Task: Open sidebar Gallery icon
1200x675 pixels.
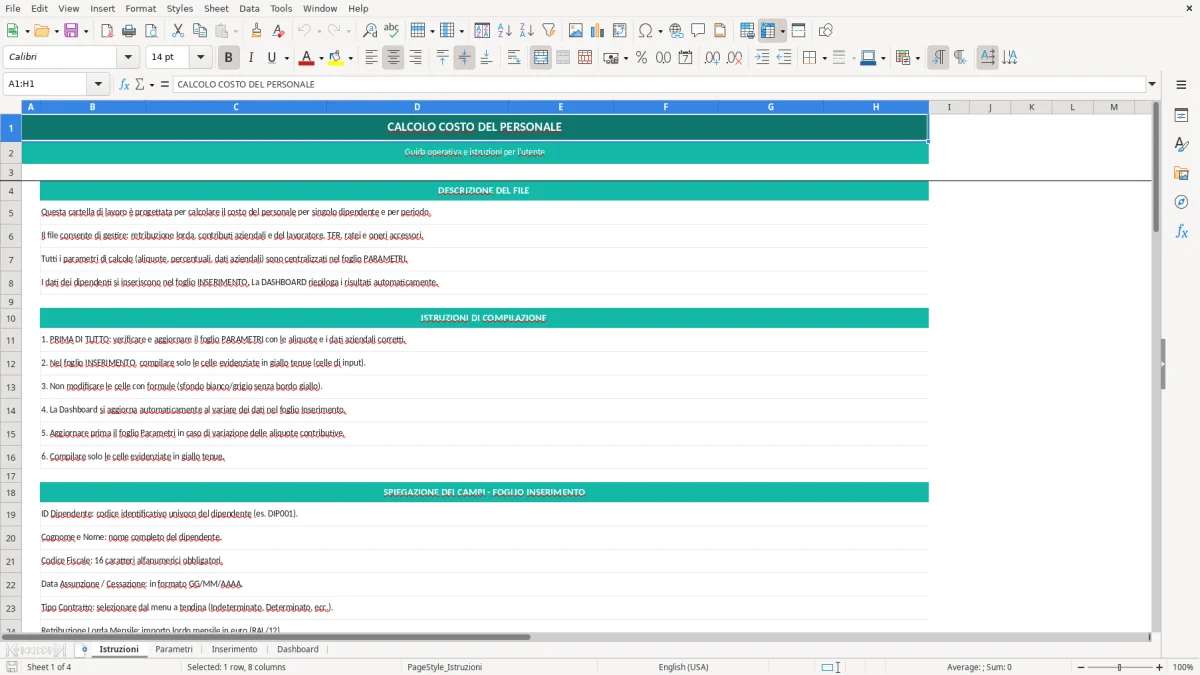Action: coord(1181,174)
